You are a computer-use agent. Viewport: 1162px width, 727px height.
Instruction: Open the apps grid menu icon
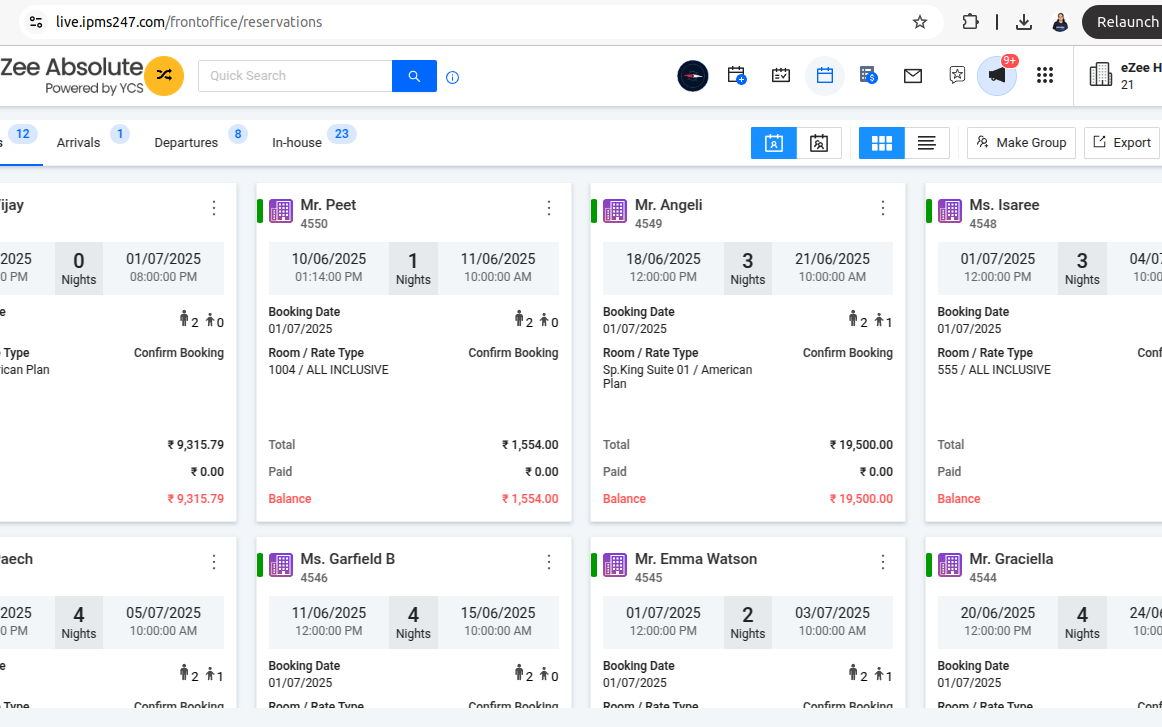click(1045, 75)
